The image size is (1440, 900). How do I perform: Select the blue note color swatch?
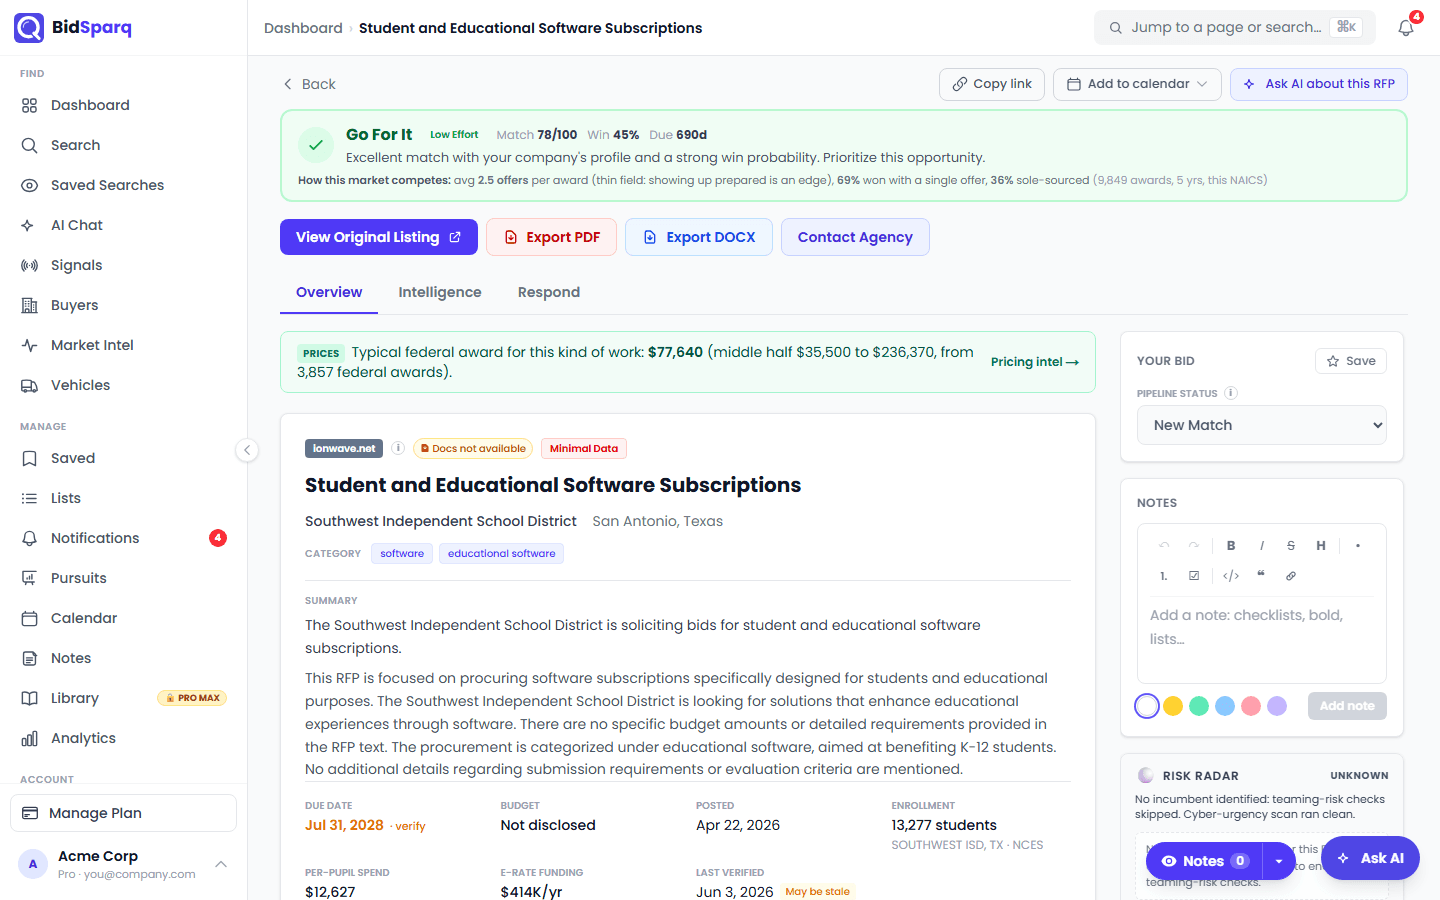coord(1225,706)
